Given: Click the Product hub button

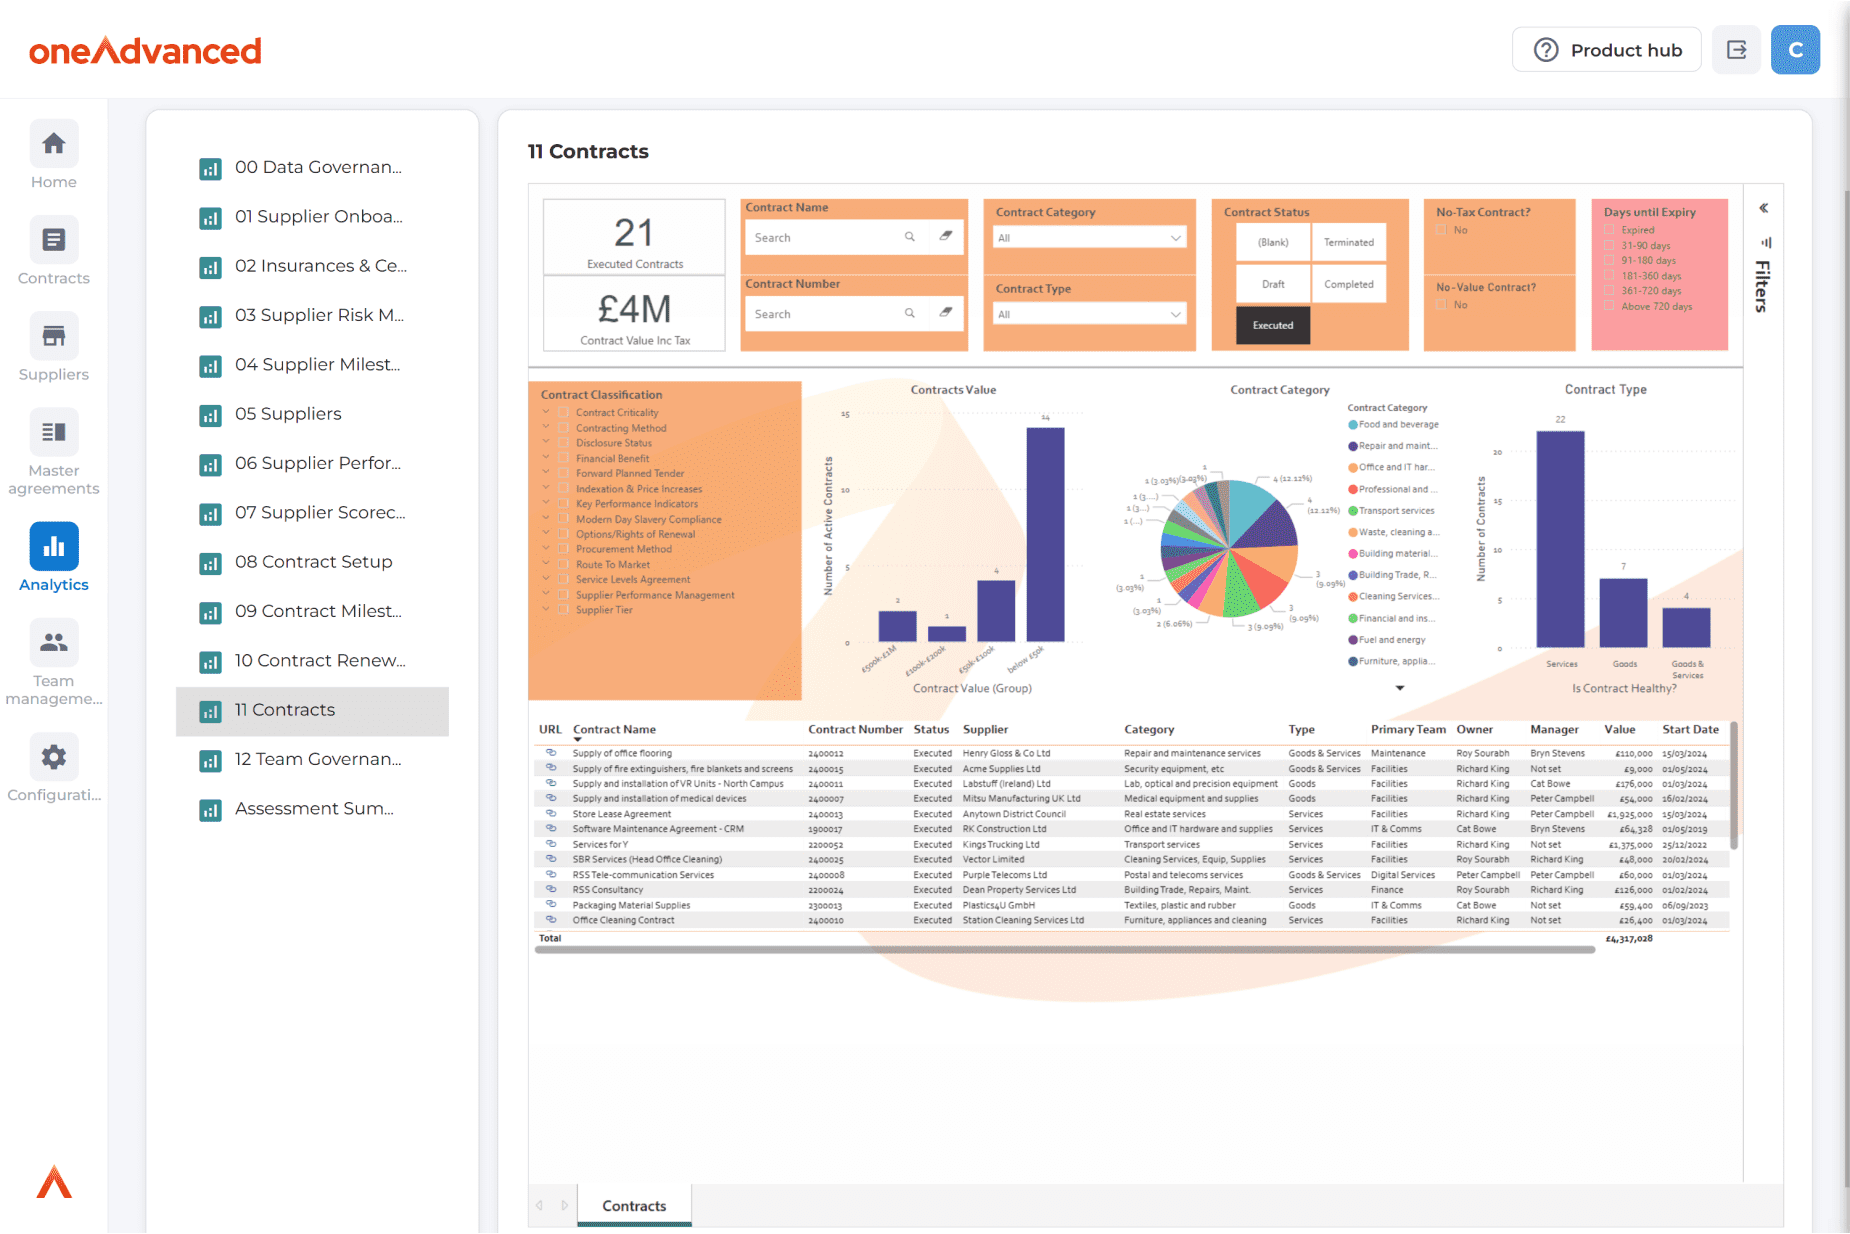Looking at the screenshot, I should (1607, 50).
